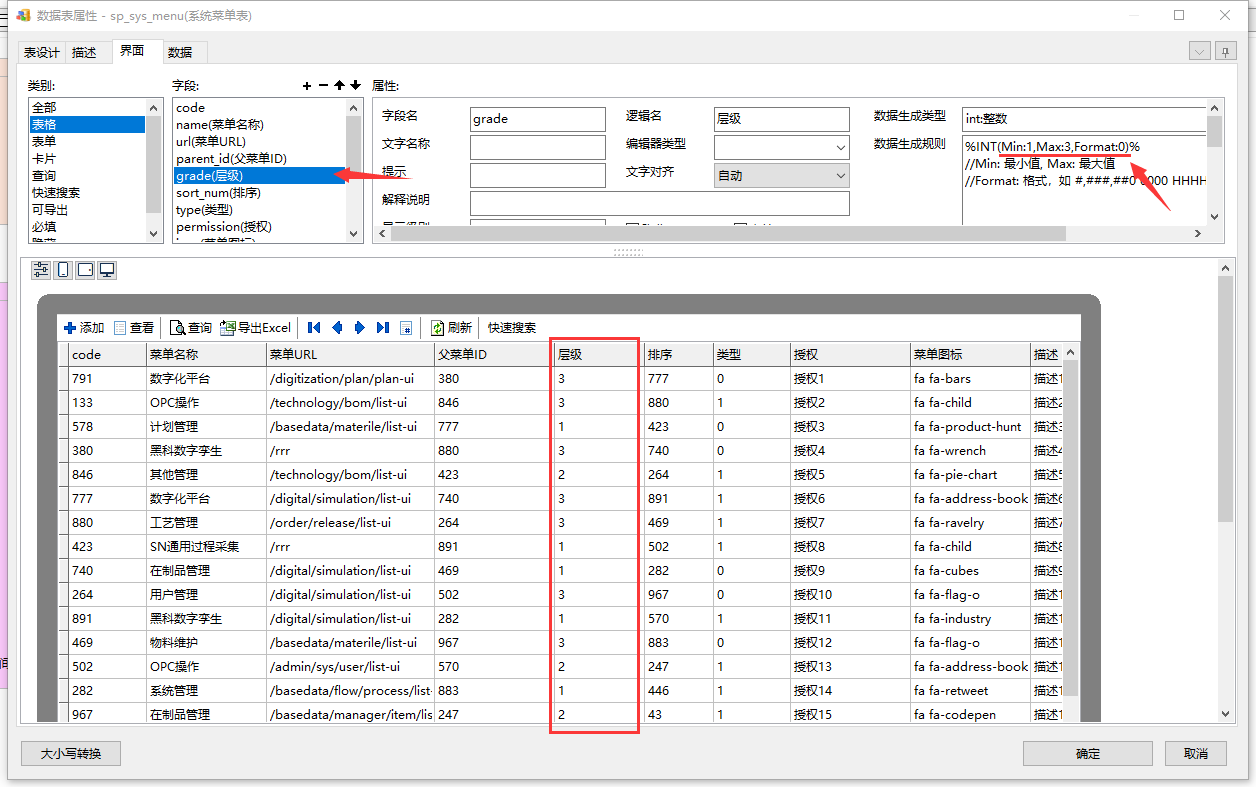Click the 大小写转换 button
This screenshot has height=787, width=1256.
pyautogui.click(x=71, y=753)
